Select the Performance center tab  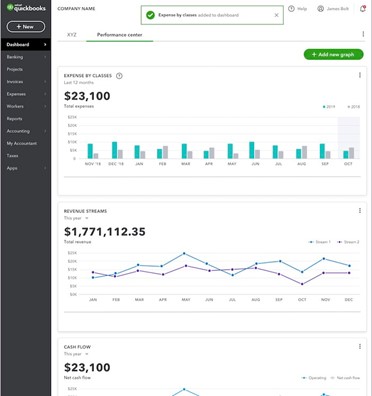coord(120,35)
